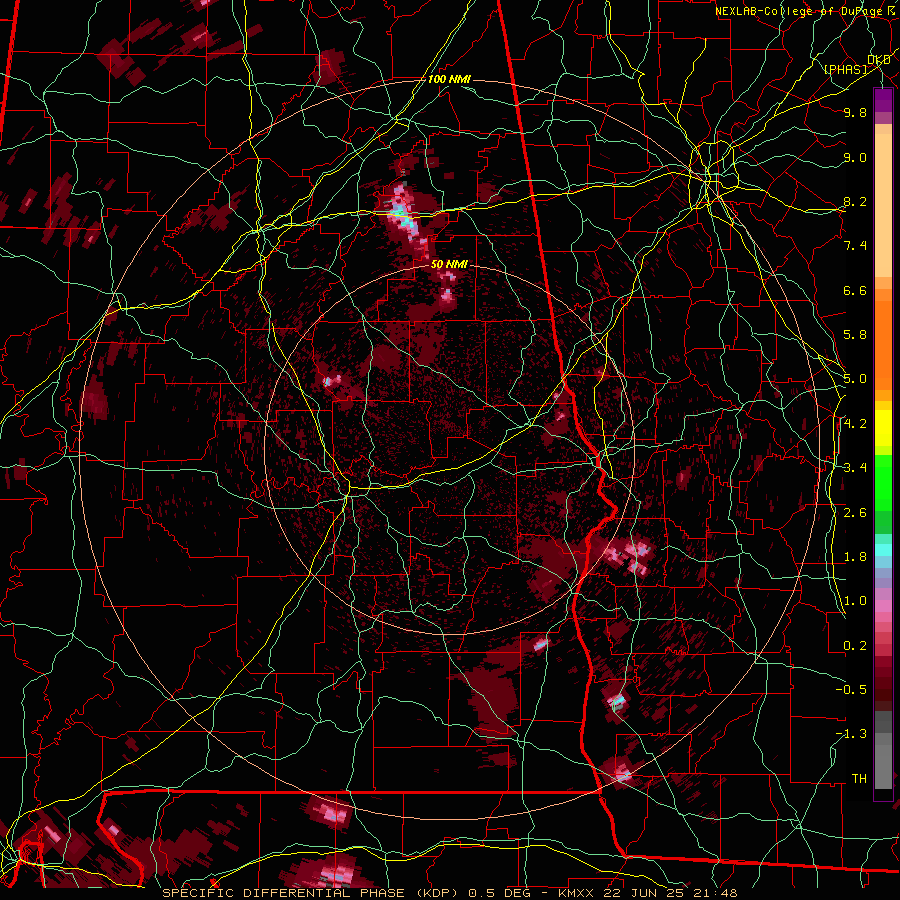Image resolution: width=900 pixels, height=900 pixels.
Task: Click the 1.0 scale value
Action: point(855,601)
